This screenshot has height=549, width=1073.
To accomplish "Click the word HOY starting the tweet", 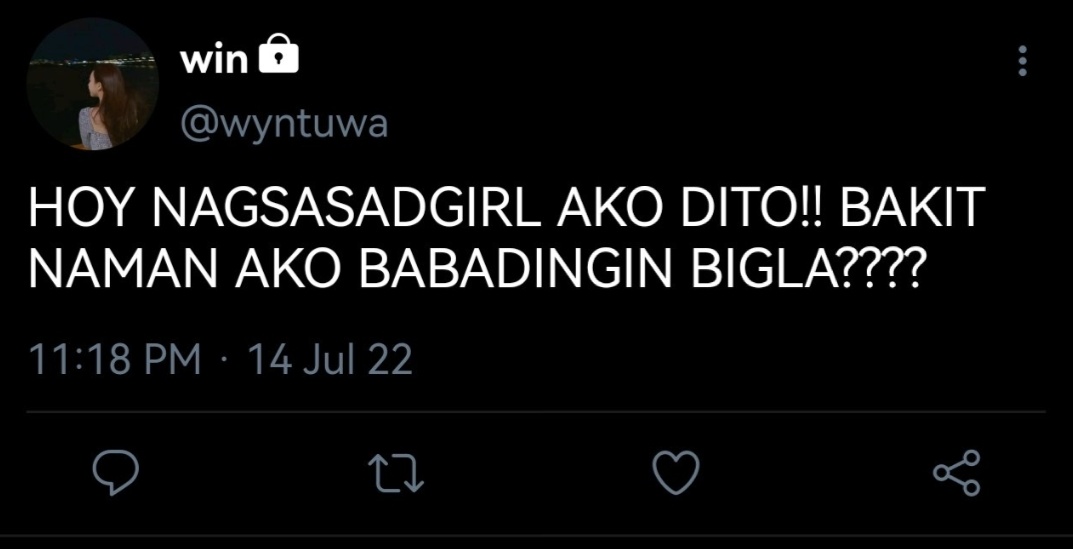I will click(x=79, y=207).
